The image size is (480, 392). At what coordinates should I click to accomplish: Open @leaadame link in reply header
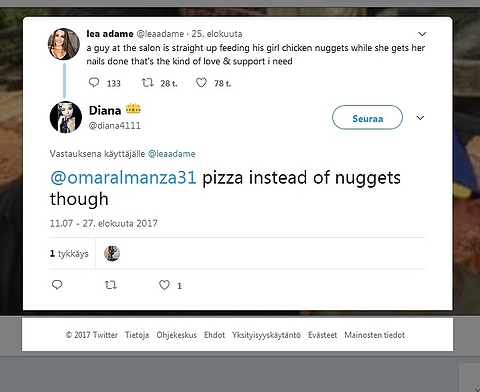pos(172,154)
